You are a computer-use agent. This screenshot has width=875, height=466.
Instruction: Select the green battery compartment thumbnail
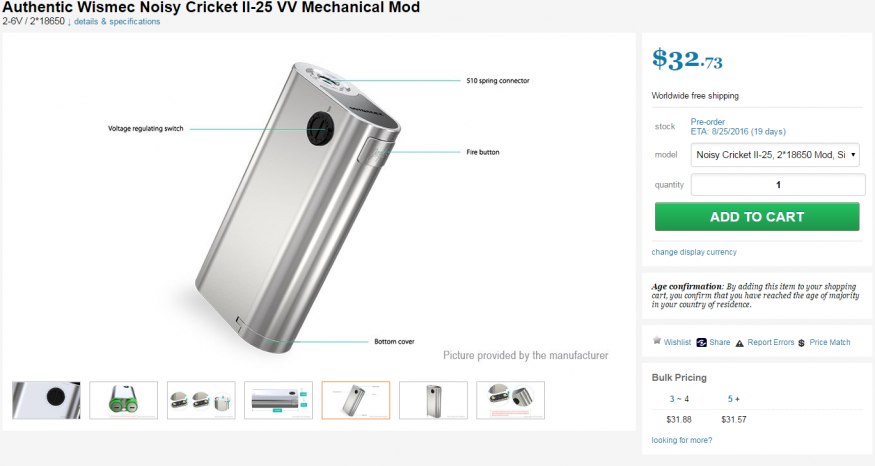coord(124,400)
